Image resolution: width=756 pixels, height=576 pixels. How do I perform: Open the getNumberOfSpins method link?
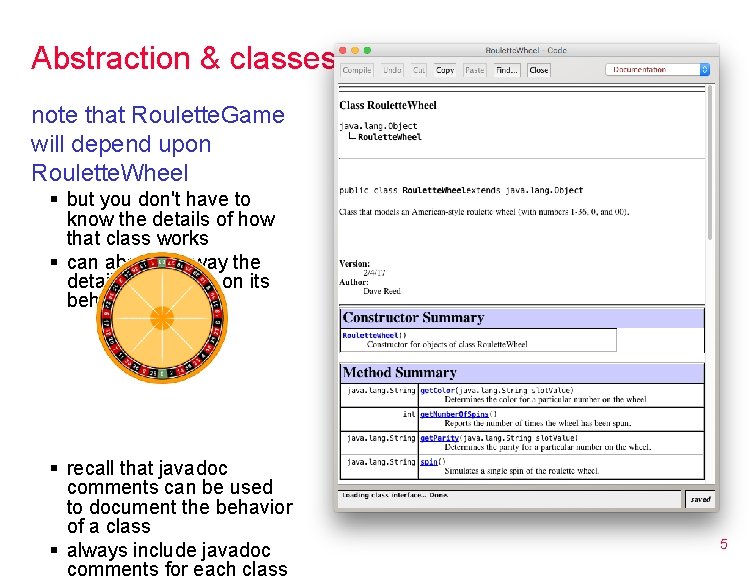(454, 414)
